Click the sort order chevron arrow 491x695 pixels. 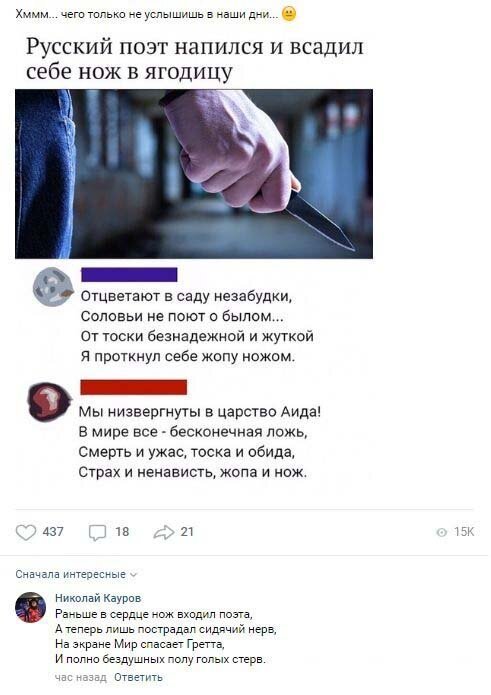[133, 575]
